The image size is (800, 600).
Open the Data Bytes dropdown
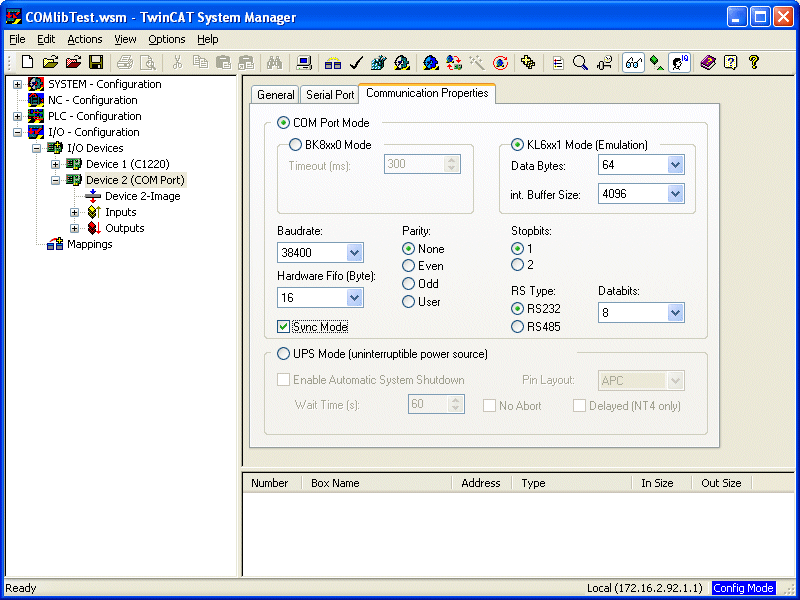tap(675, 165)
